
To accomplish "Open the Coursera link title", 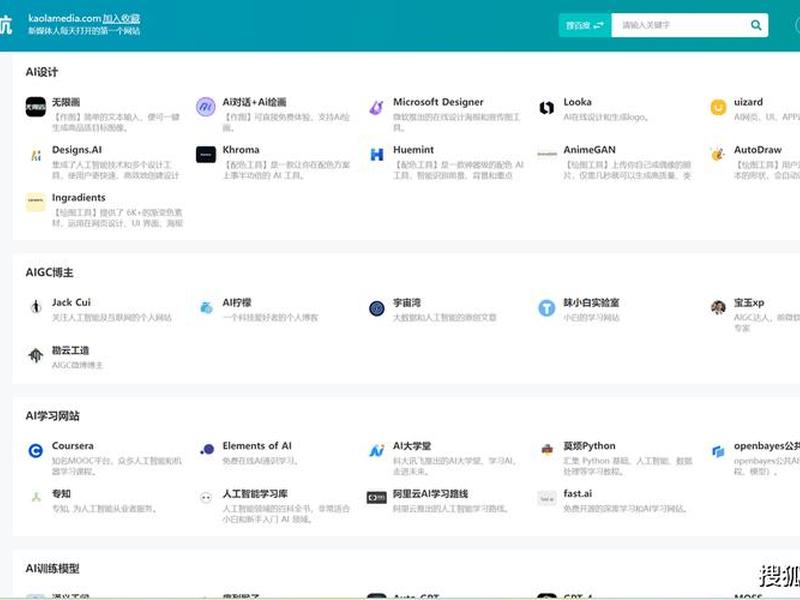I will 72,445.
